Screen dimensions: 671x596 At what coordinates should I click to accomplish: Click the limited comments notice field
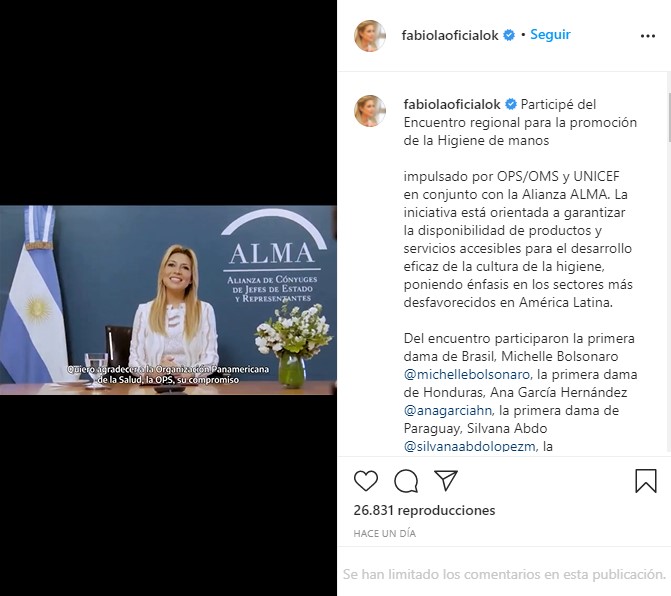click(x=504, y=574)
